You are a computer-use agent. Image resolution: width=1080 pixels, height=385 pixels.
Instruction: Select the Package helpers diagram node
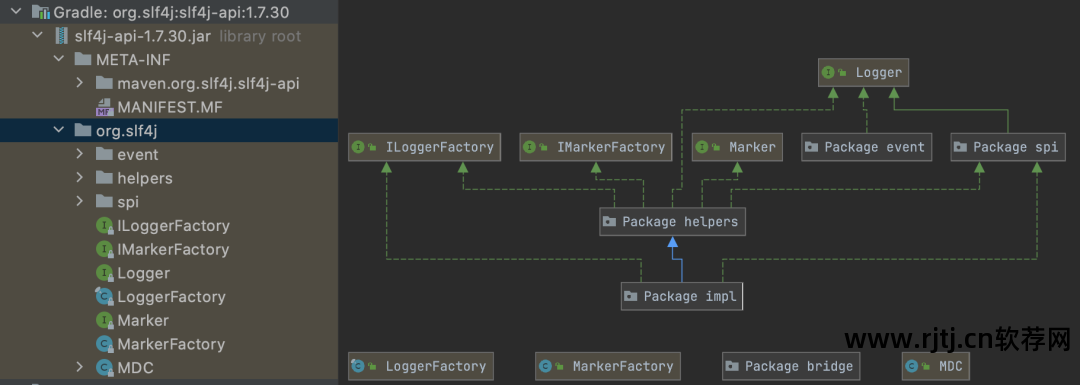click(672, 222)
